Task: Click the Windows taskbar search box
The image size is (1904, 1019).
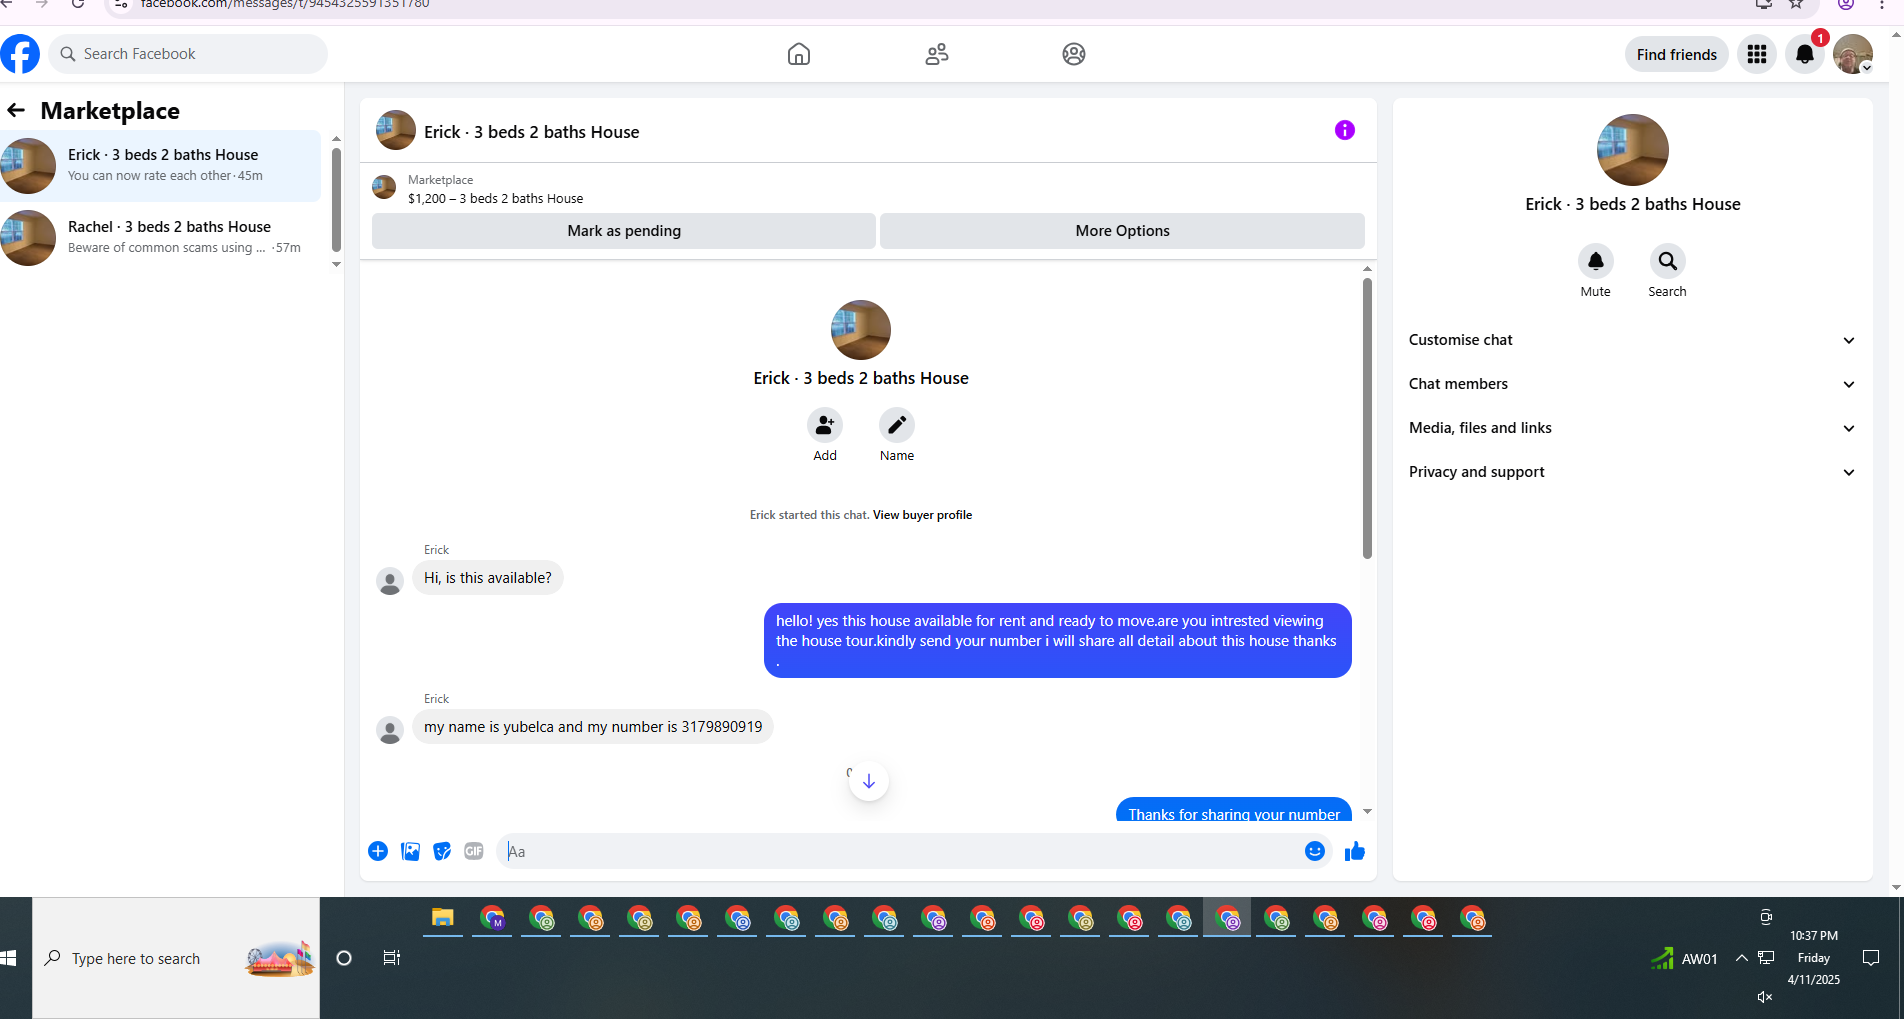Action: coord(176,958)
